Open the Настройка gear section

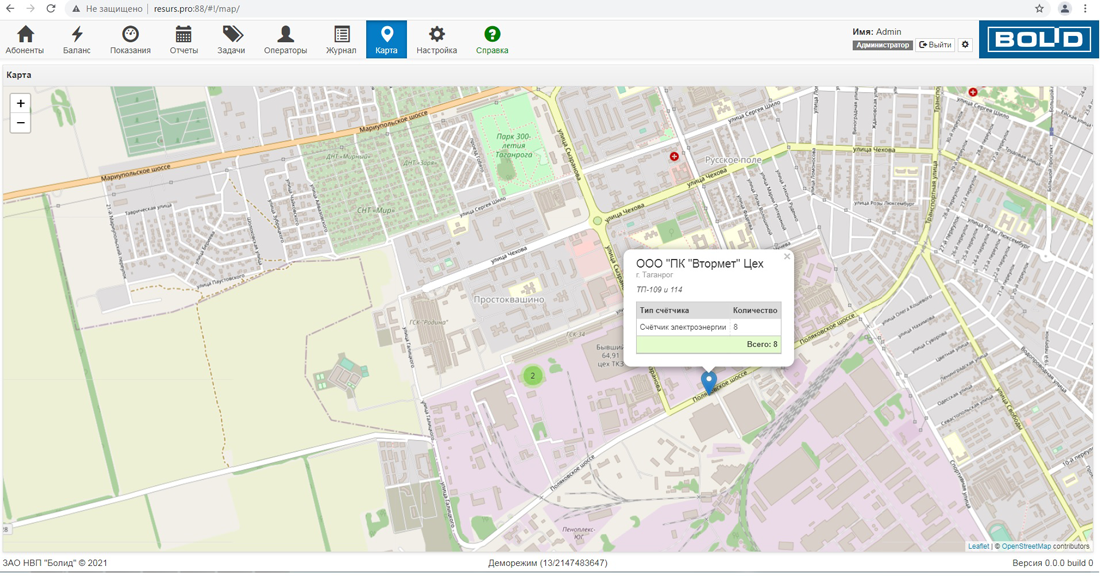point(437,40)
